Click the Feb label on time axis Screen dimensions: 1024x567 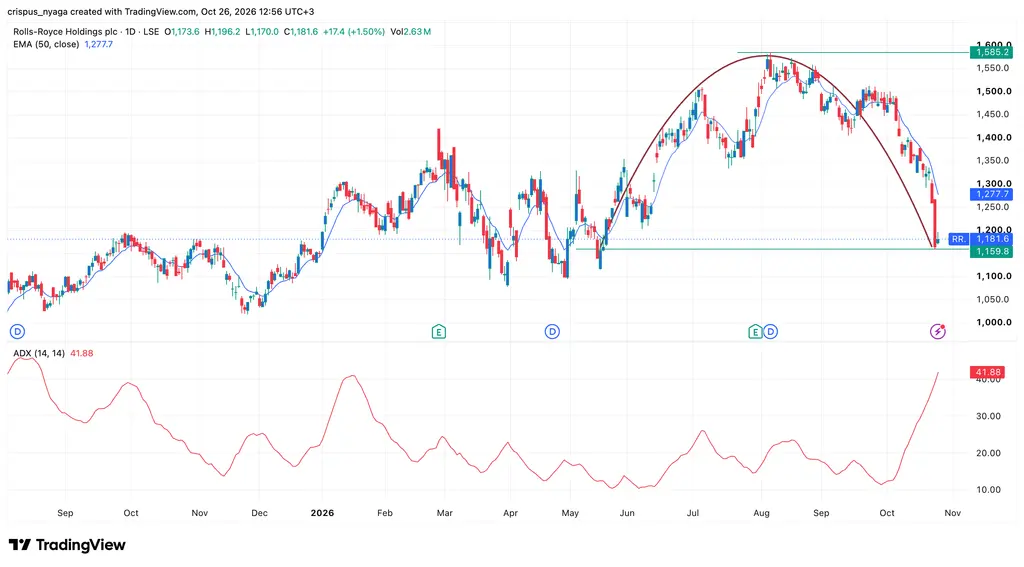coord(385,513)
